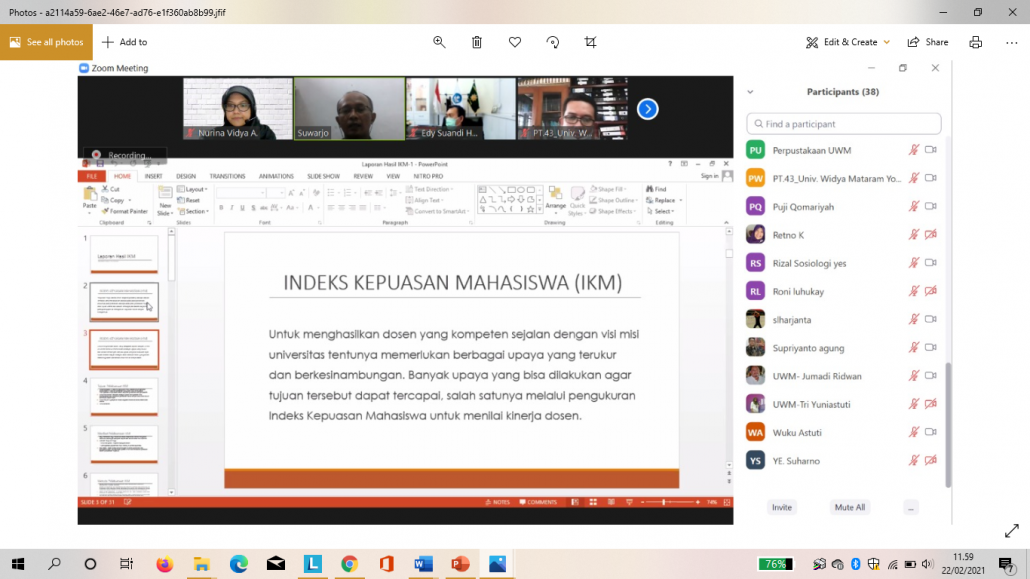The height and width of the screenshot is (579, 1030).
Task: Print the photo
Action: click(975, 42)
